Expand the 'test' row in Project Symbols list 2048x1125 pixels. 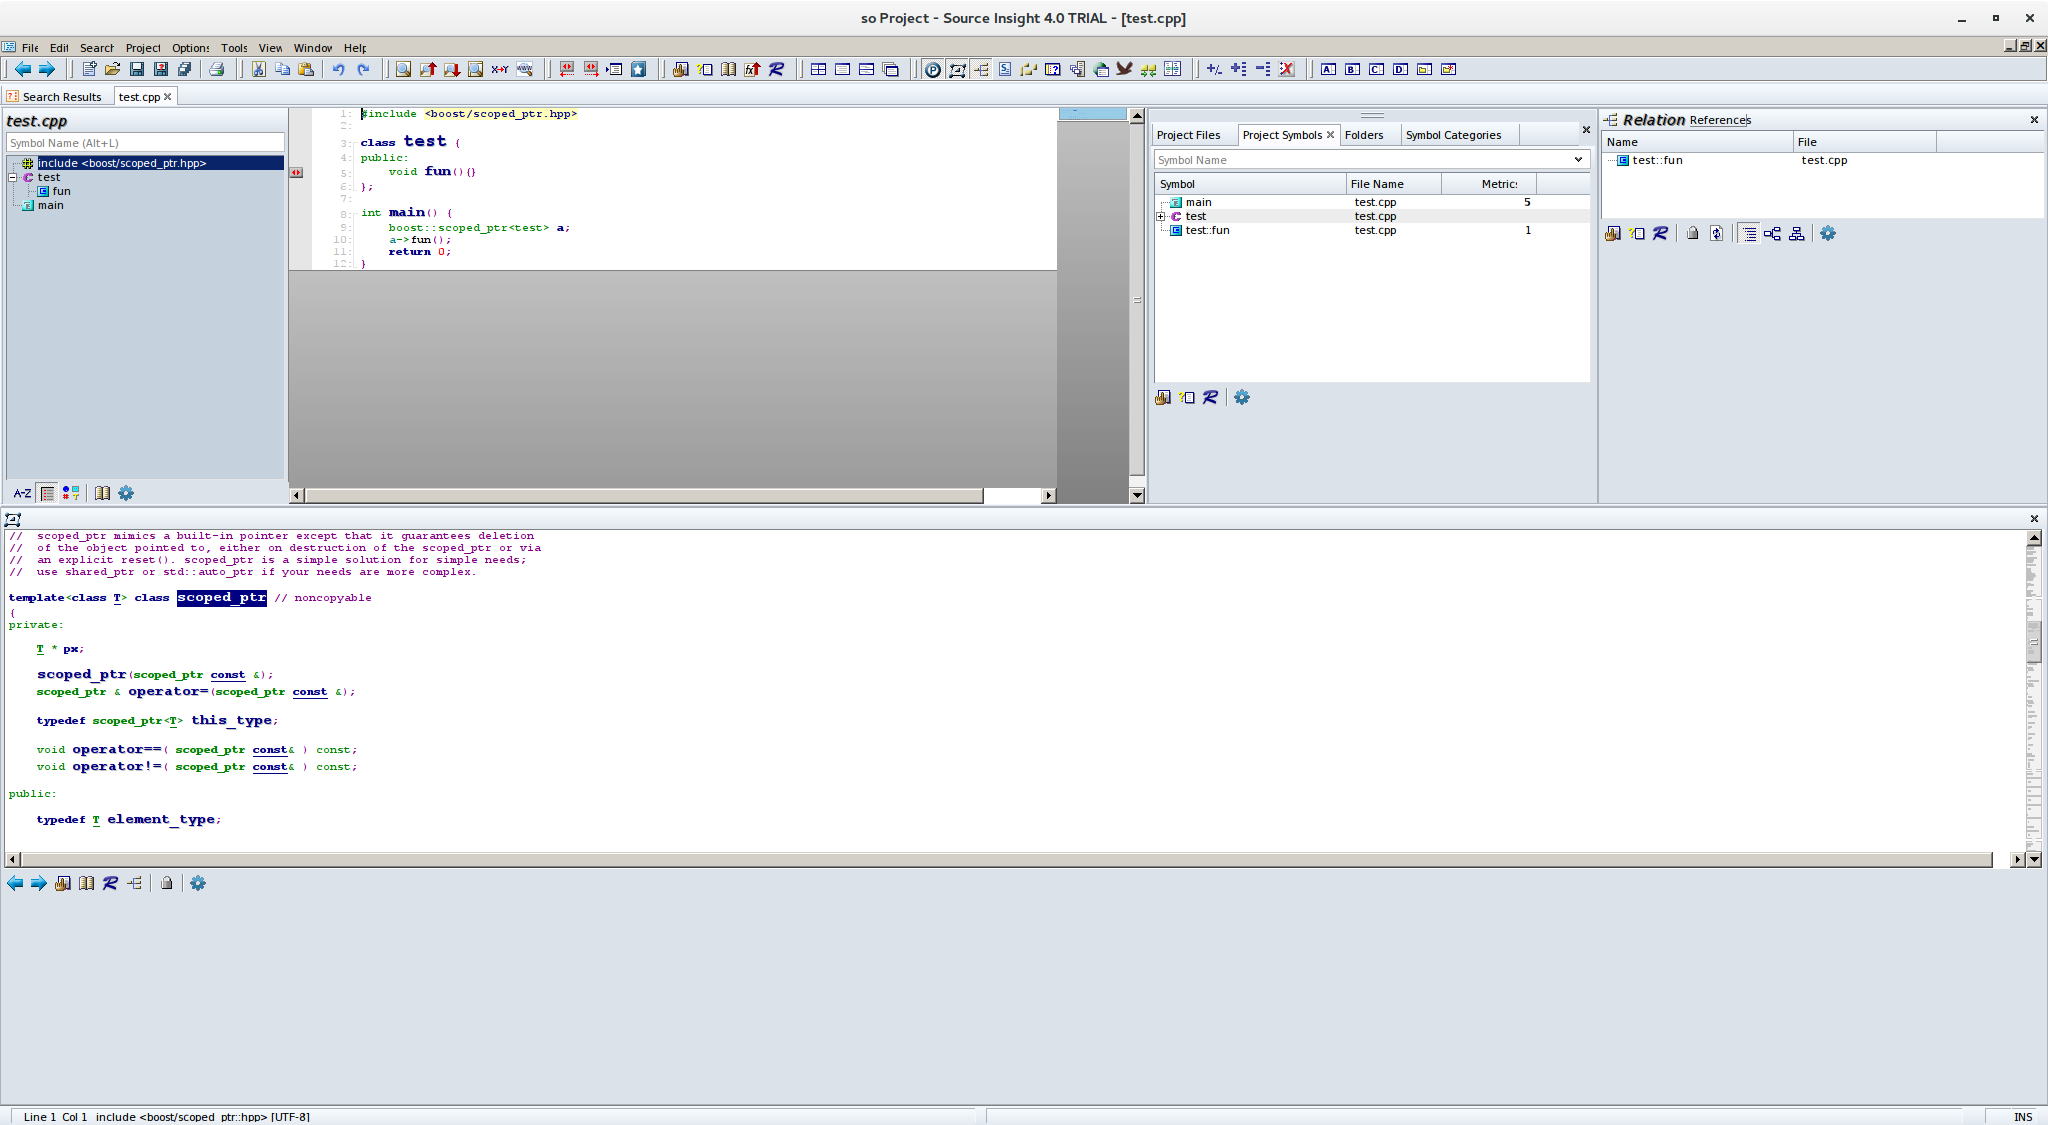(1161, 216)
